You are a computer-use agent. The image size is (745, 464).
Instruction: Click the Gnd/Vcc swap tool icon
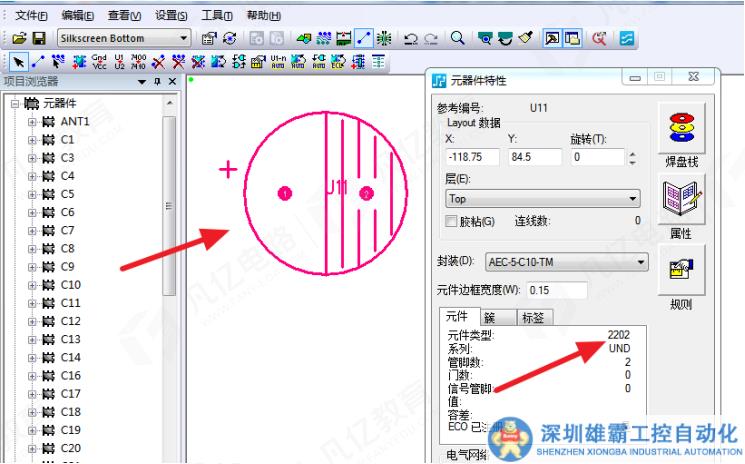click(x=100, y=62)
